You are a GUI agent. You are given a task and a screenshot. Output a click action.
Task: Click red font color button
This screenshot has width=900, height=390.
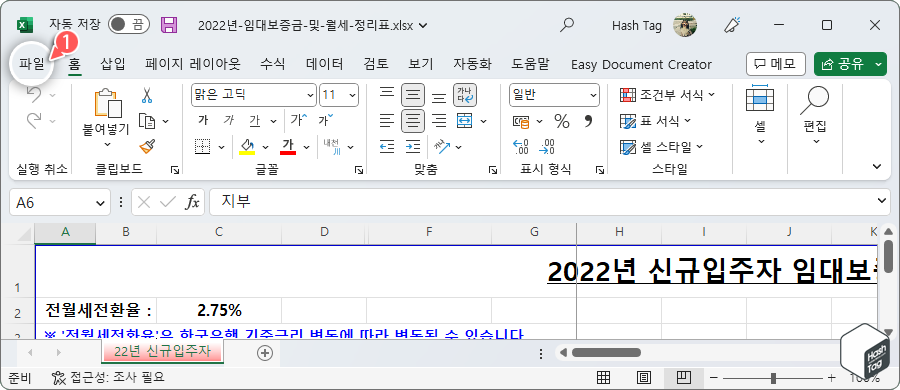[288, 147]
